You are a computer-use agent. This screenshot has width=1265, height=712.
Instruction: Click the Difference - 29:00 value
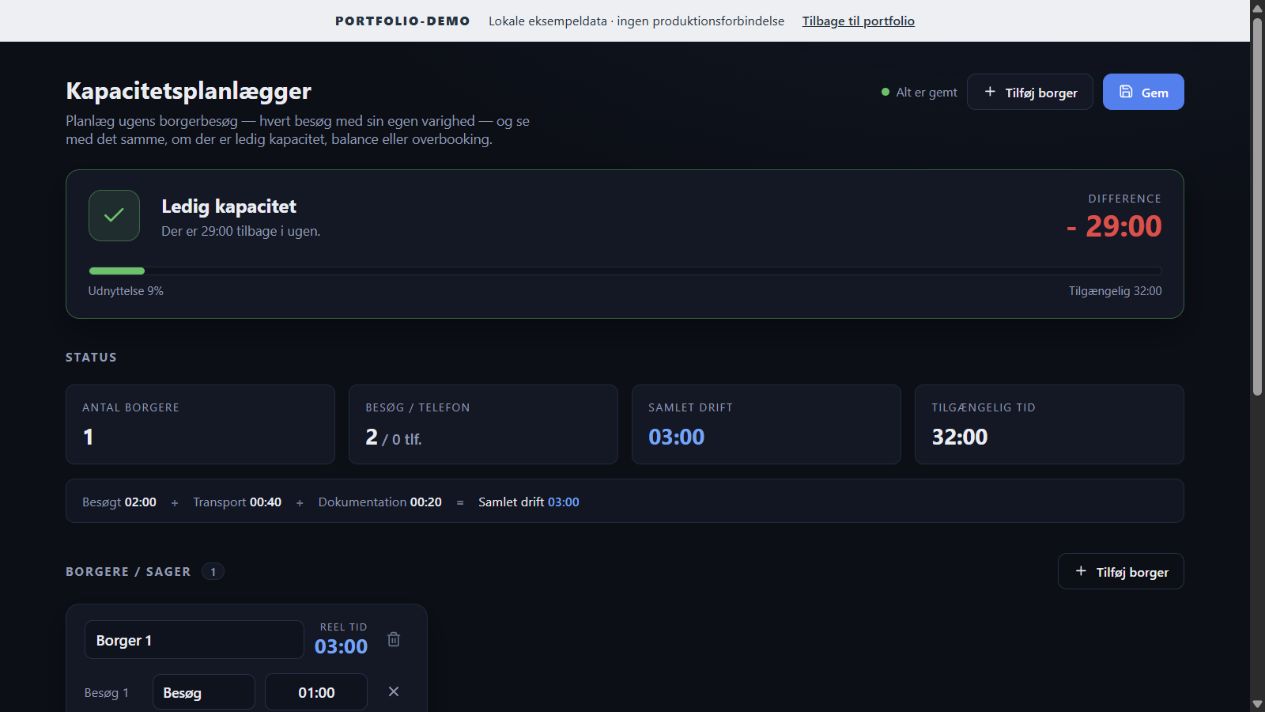click(1114, 226)
